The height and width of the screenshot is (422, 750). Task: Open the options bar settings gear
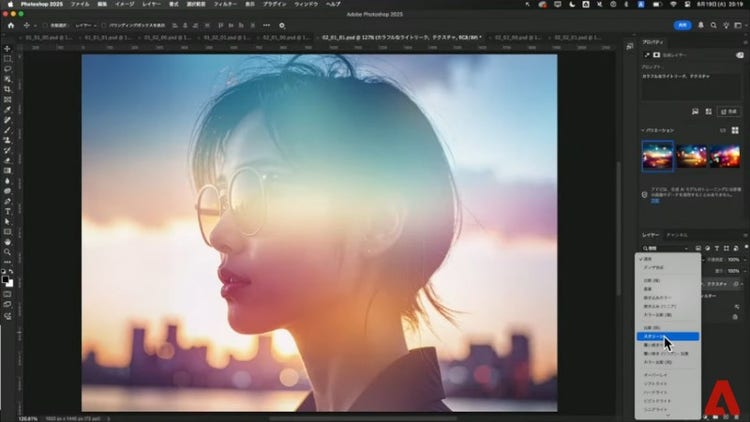coord(283,25)
